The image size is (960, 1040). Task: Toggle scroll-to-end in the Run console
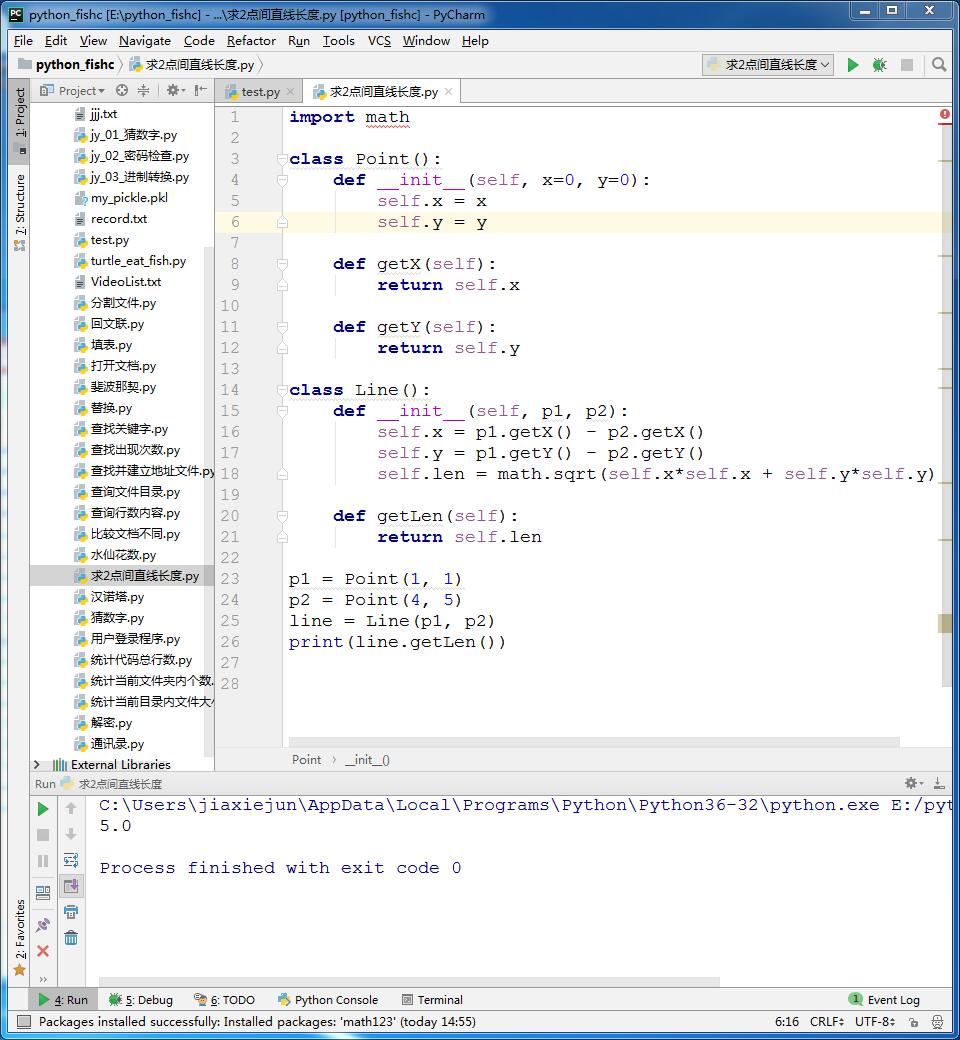tap(71, 886)
